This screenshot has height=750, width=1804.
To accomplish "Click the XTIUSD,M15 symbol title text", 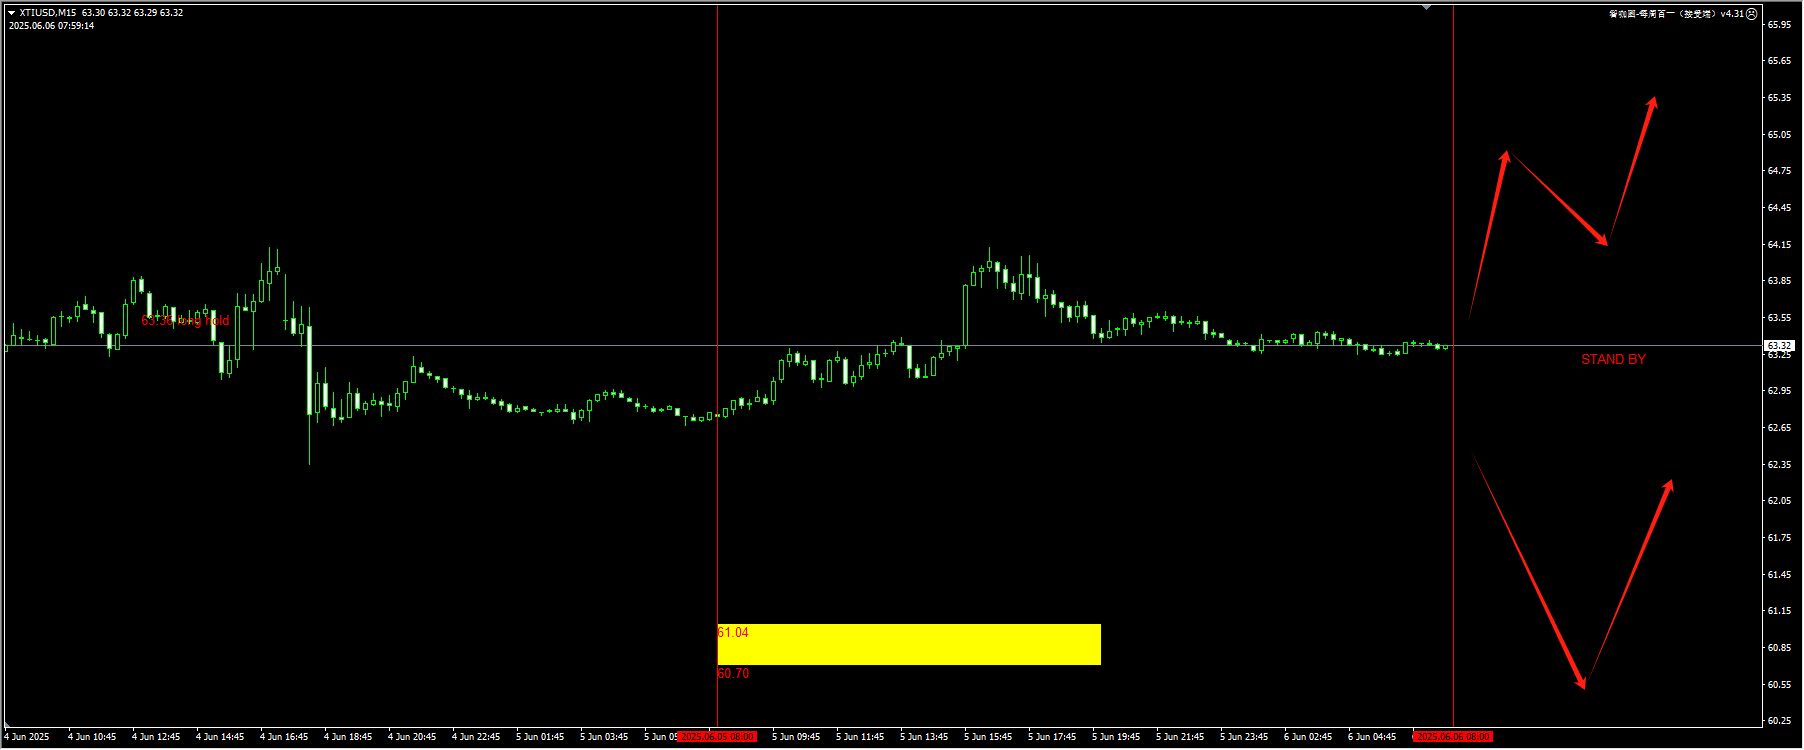I will (47, 13).
